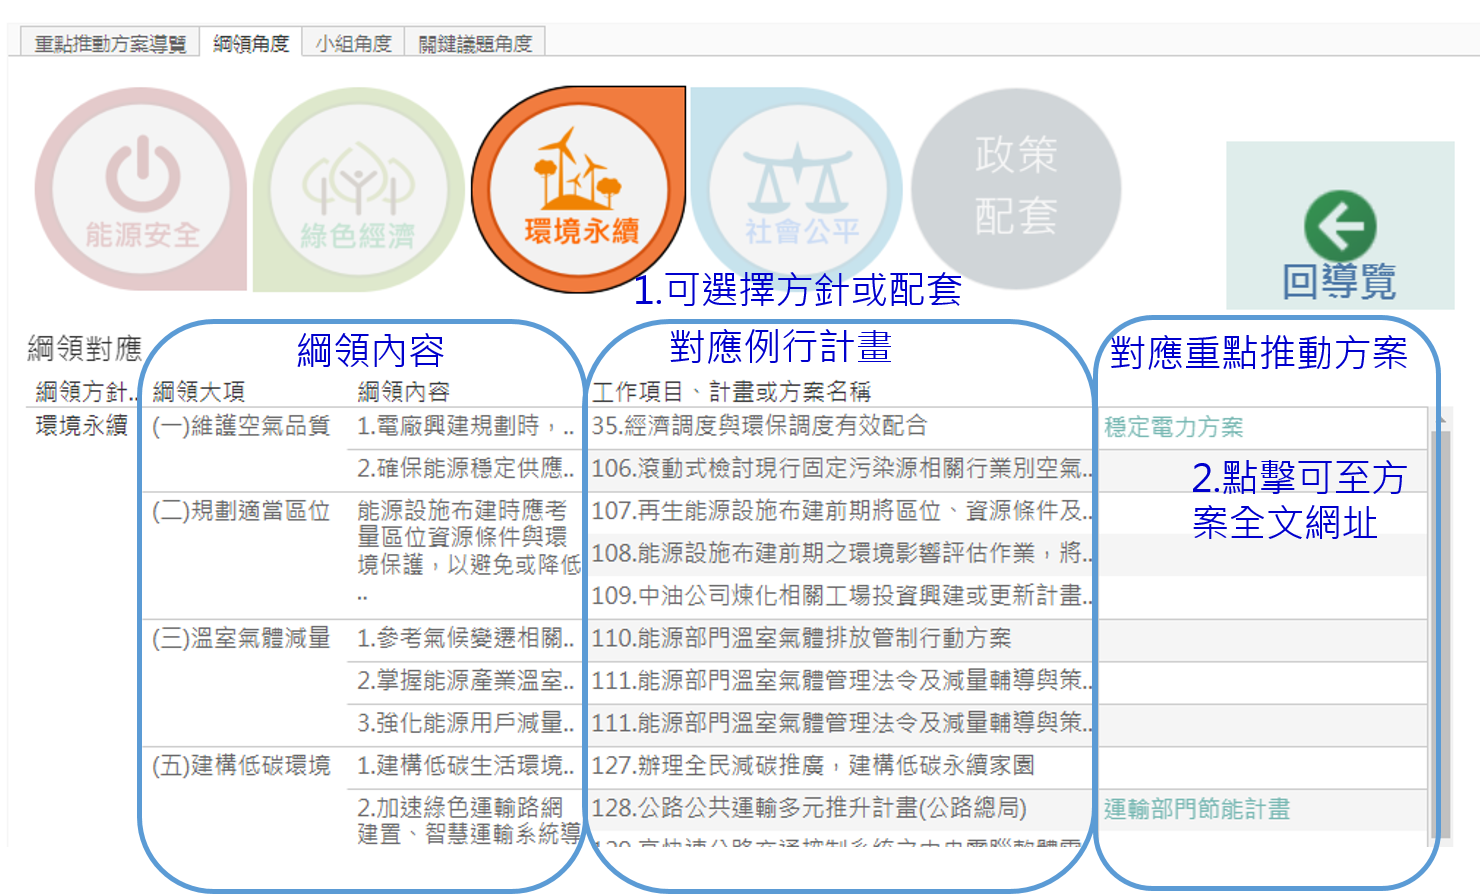
Task: Click the 1.建構低碳生活環境 cell
Action: (x=466, y=766)
